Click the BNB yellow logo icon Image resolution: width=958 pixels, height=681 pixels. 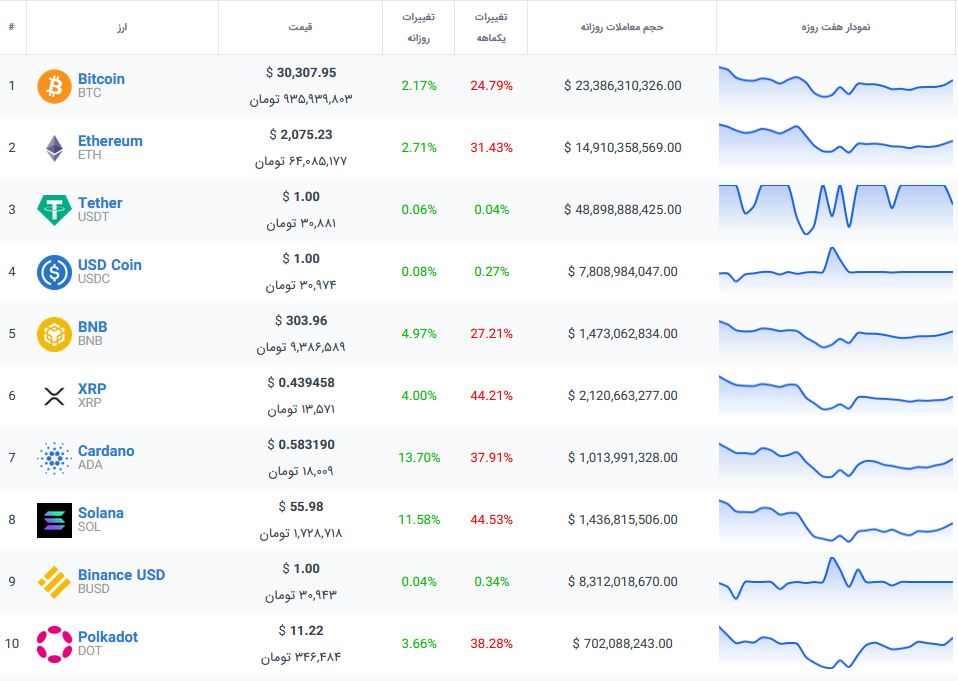click(x=54, y=334)
